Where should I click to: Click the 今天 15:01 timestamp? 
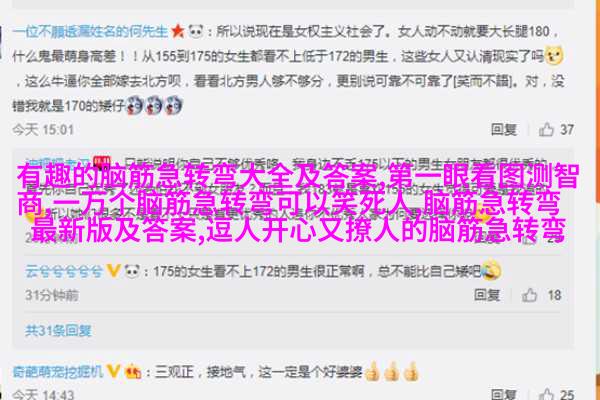[x=43, y=130]
